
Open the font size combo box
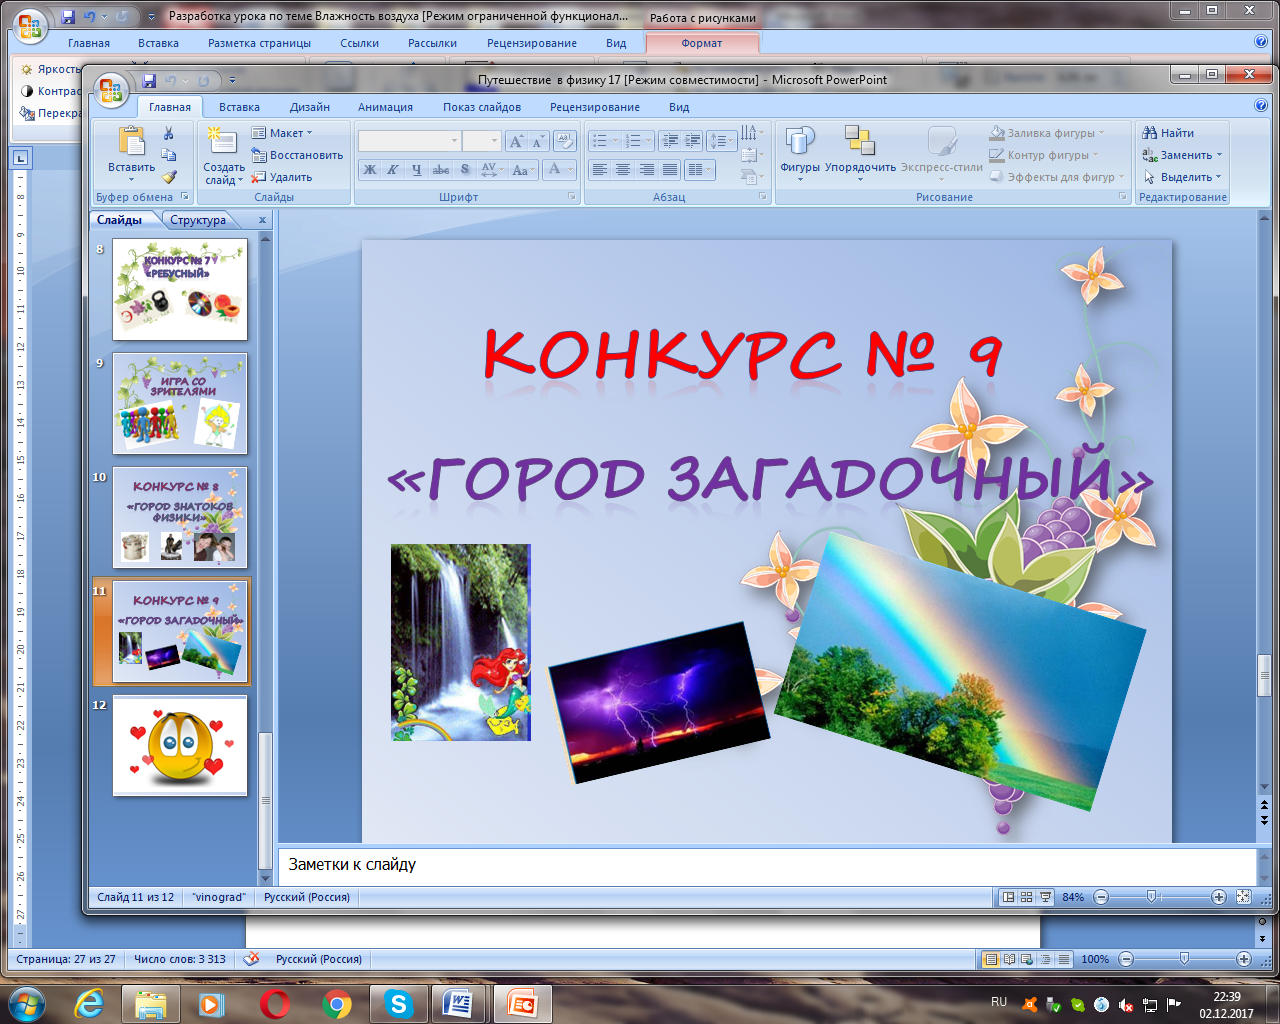coord(481,141)
